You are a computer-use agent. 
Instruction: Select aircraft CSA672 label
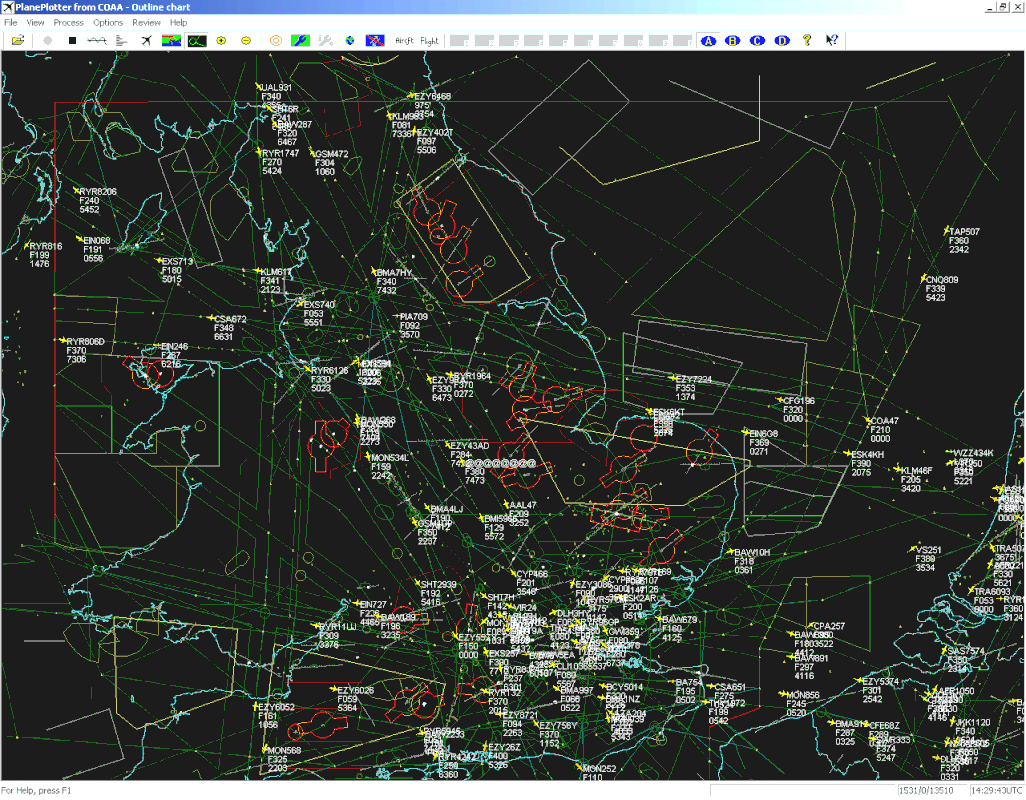(230, 319)
